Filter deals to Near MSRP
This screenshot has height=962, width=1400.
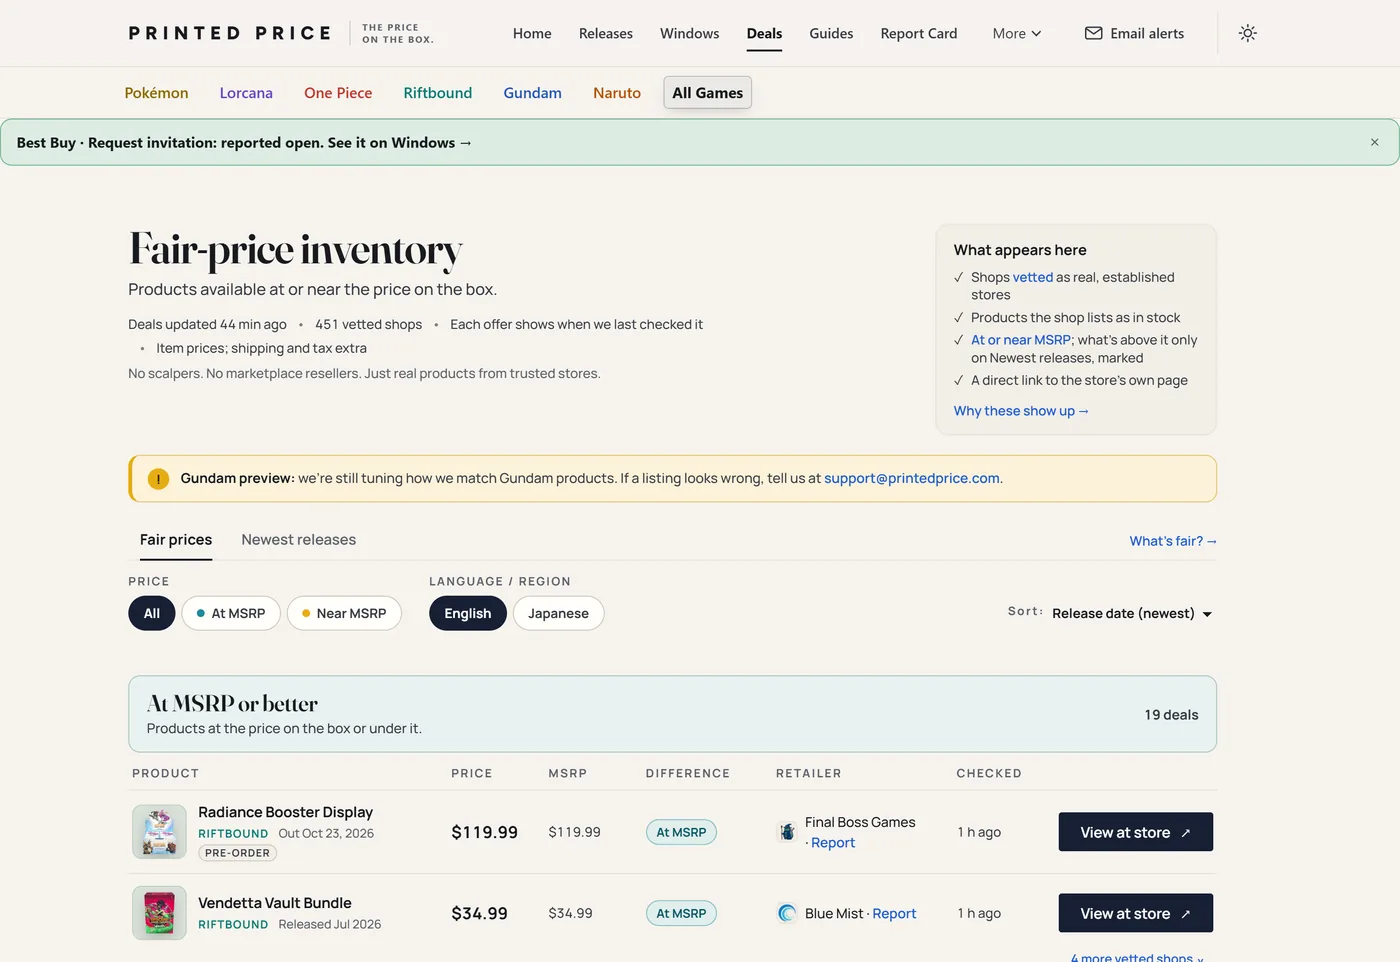click(x=344, y=613)
